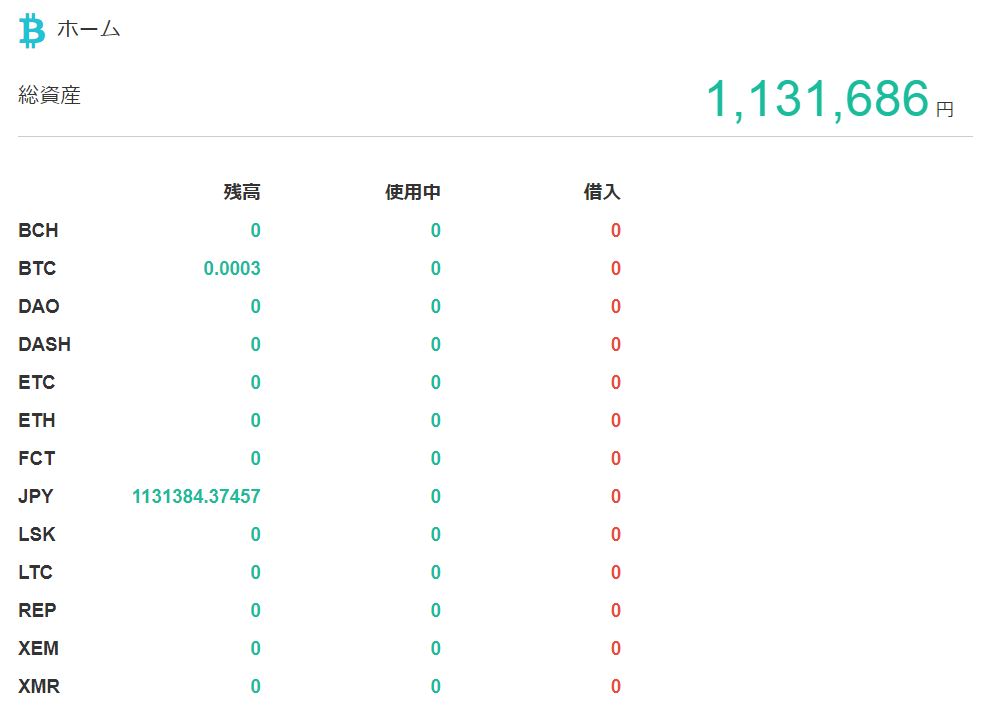Click the REP in-use value 0

(435, 610)
